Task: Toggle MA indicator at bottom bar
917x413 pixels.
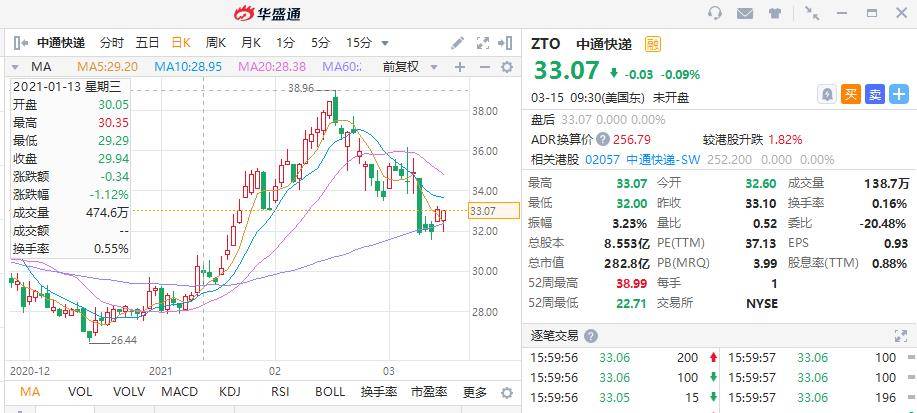Action: click(x=30, y=392)
